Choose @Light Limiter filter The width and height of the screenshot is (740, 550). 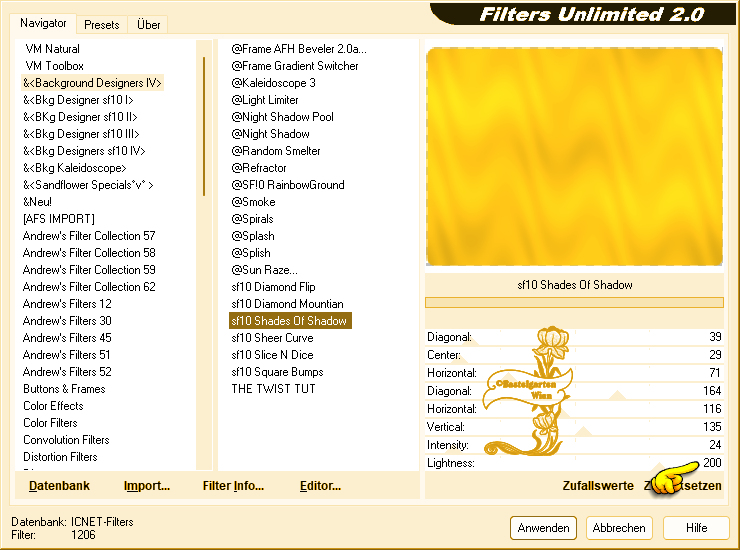(265, 100)
